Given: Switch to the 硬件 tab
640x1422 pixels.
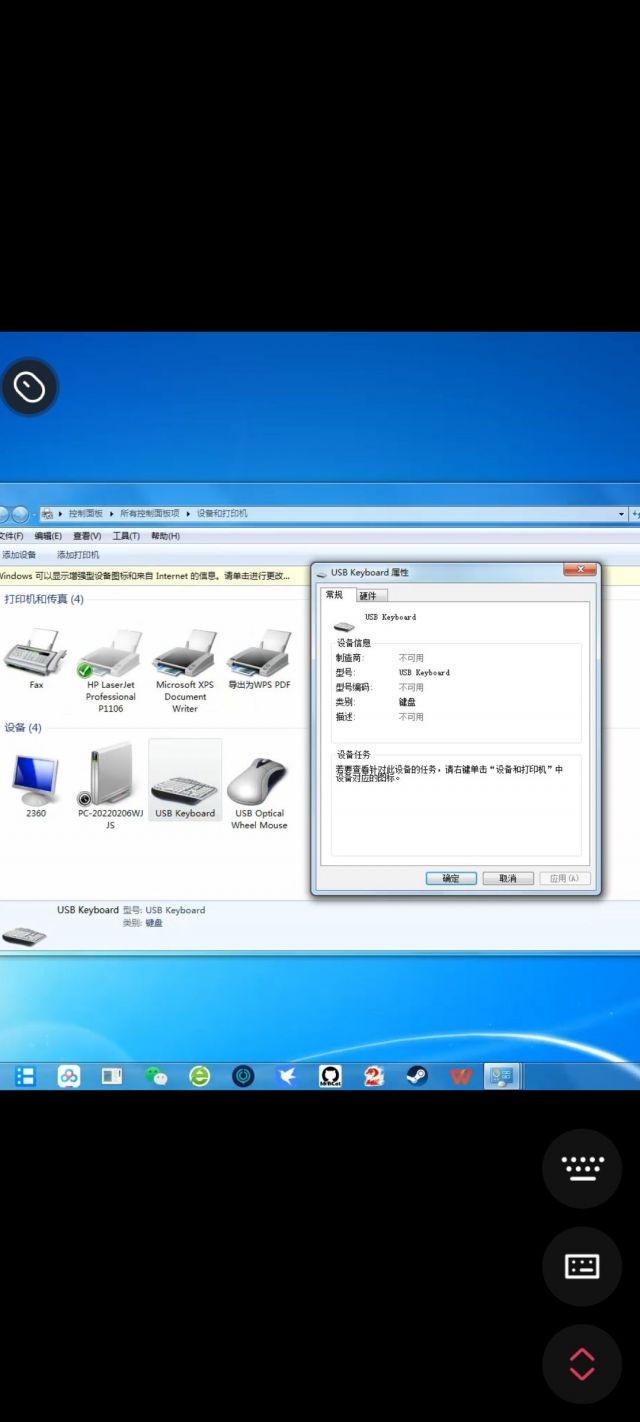Looking at the screenshot, I should [367, 595].
